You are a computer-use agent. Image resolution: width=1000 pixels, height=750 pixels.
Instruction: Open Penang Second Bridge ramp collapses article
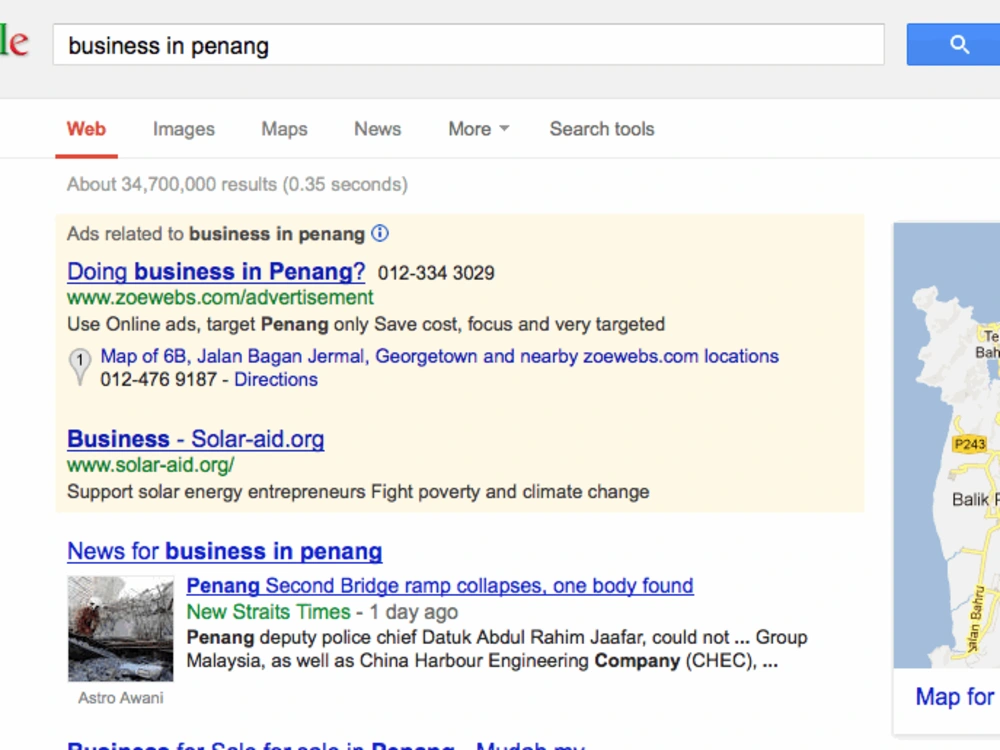(440, 585)
